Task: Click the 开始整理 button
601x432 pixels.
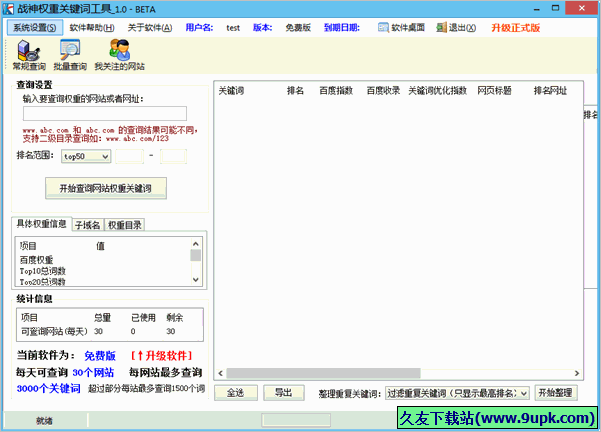Action: [555, 393]
